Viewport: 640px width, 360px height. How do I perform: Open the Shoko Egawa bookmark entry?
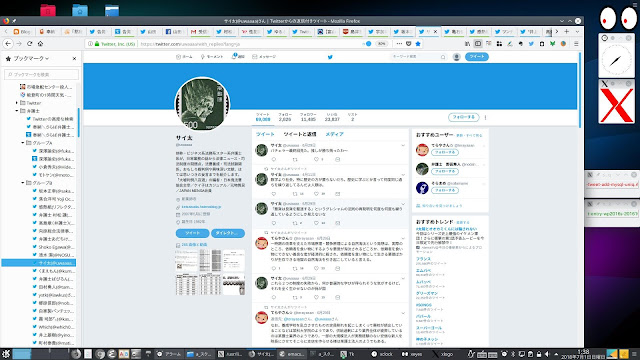[53, 247]
